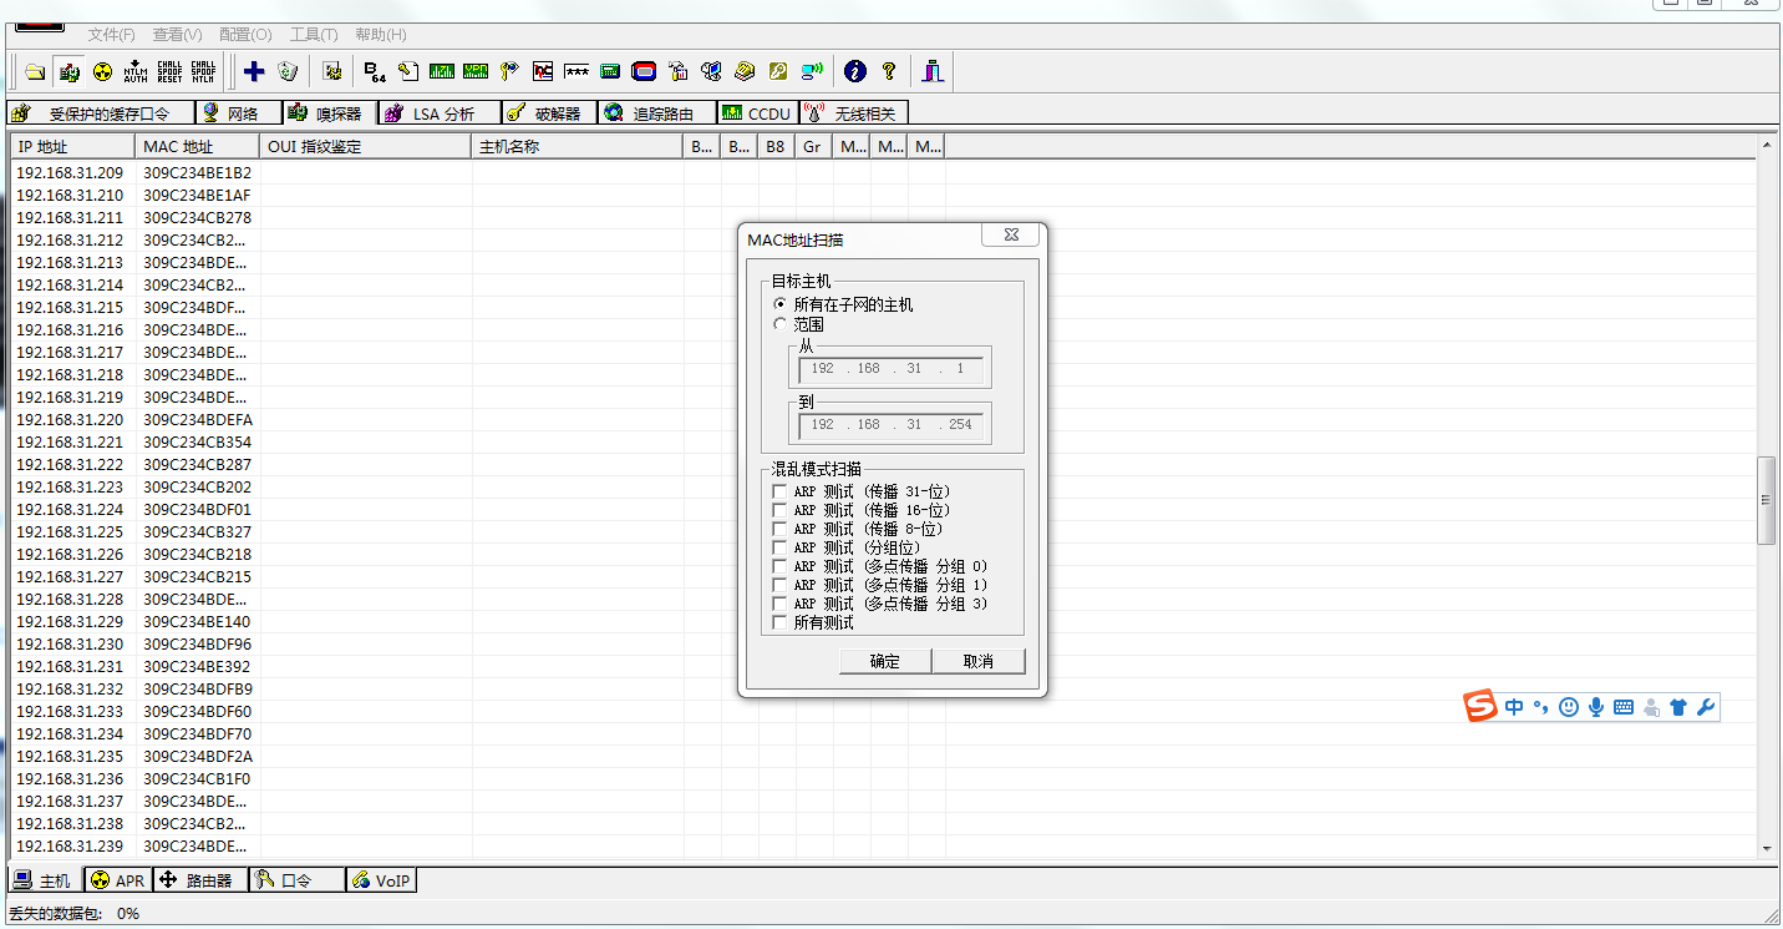Image resolution: width=1783 pixels, height=929 pixels.
Task: Tick ARP 测试 (分组位) checkbox
Action: 780,547
